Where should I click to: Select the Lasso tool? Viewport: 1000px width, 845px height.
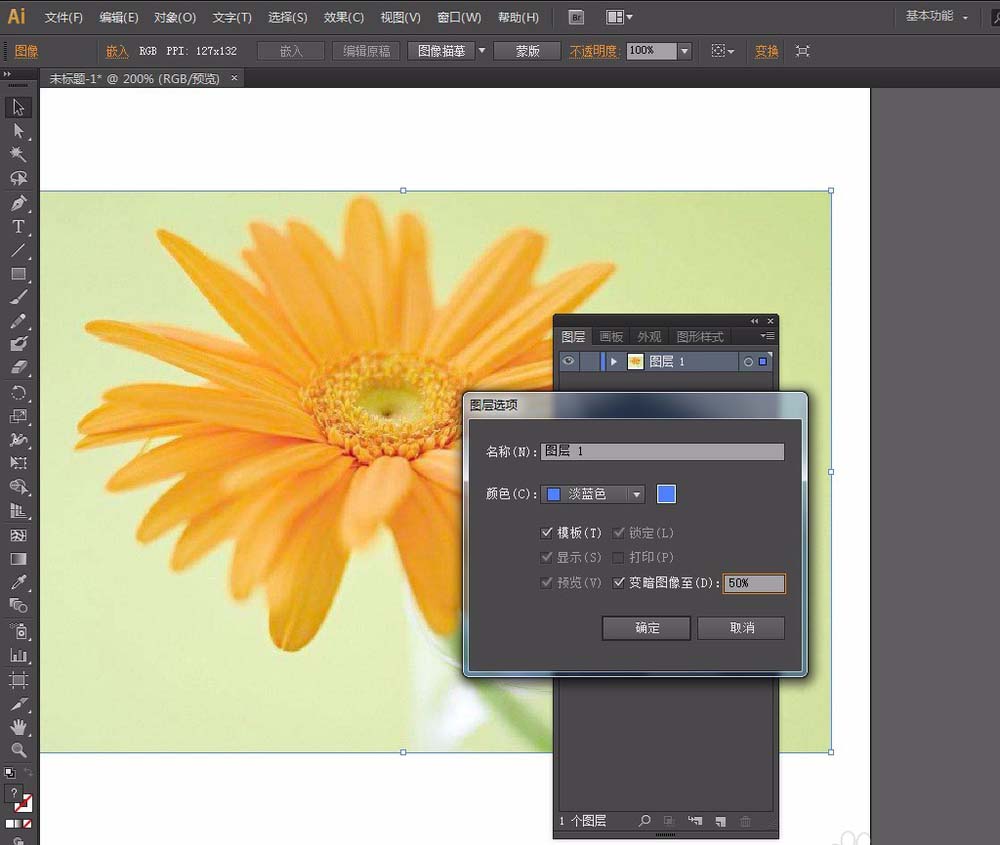coord(18,179)
